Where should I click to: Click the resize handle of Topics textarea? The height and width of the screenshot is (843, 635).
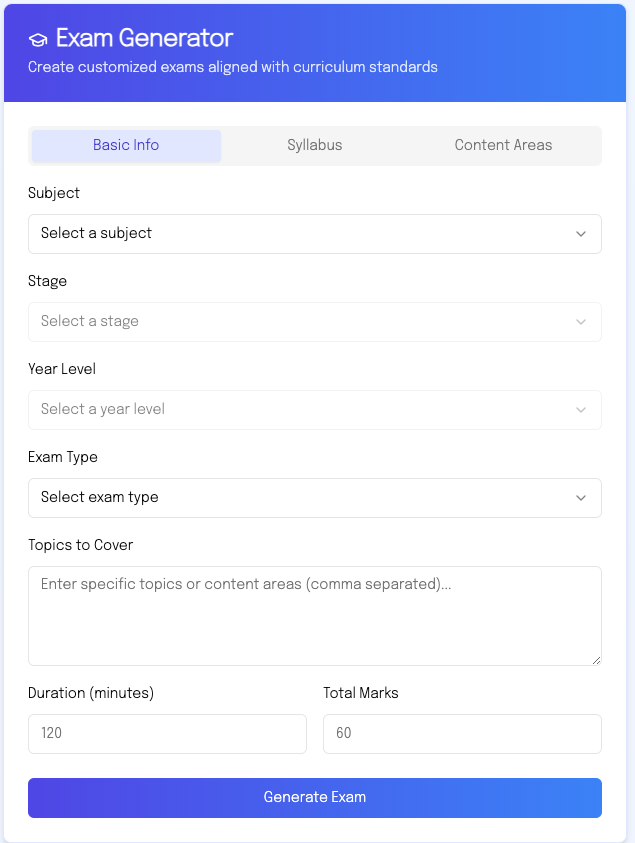tap(596, 660)
